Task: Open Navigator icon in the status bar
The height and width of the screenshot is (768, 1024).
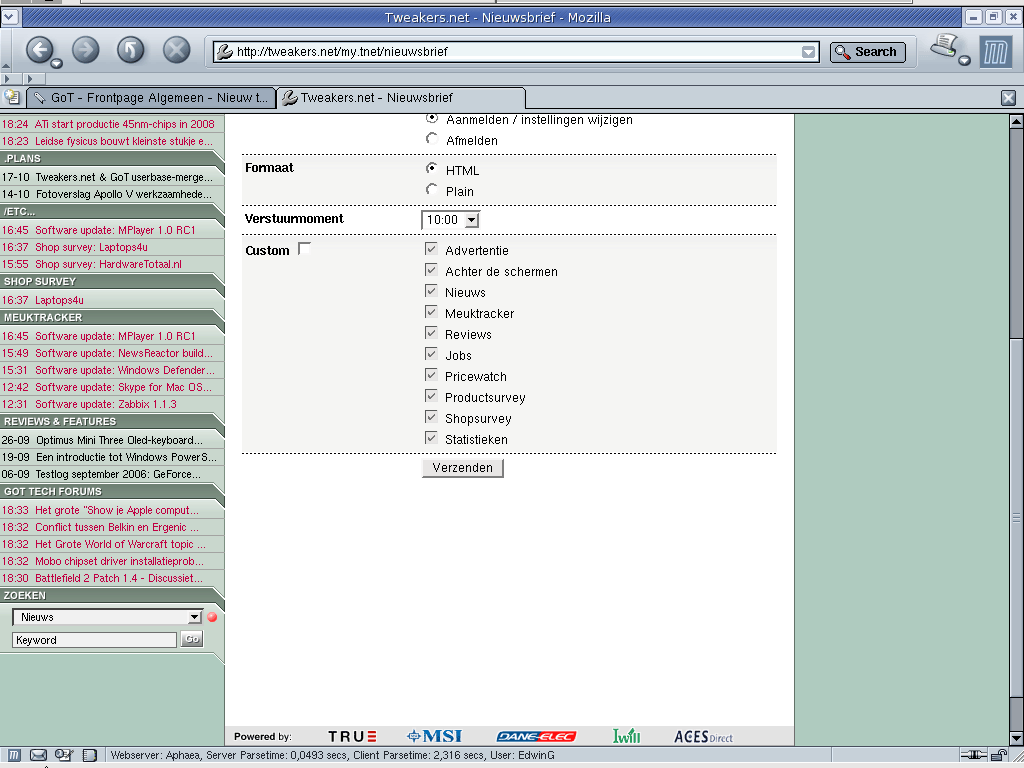Action: 14,755
